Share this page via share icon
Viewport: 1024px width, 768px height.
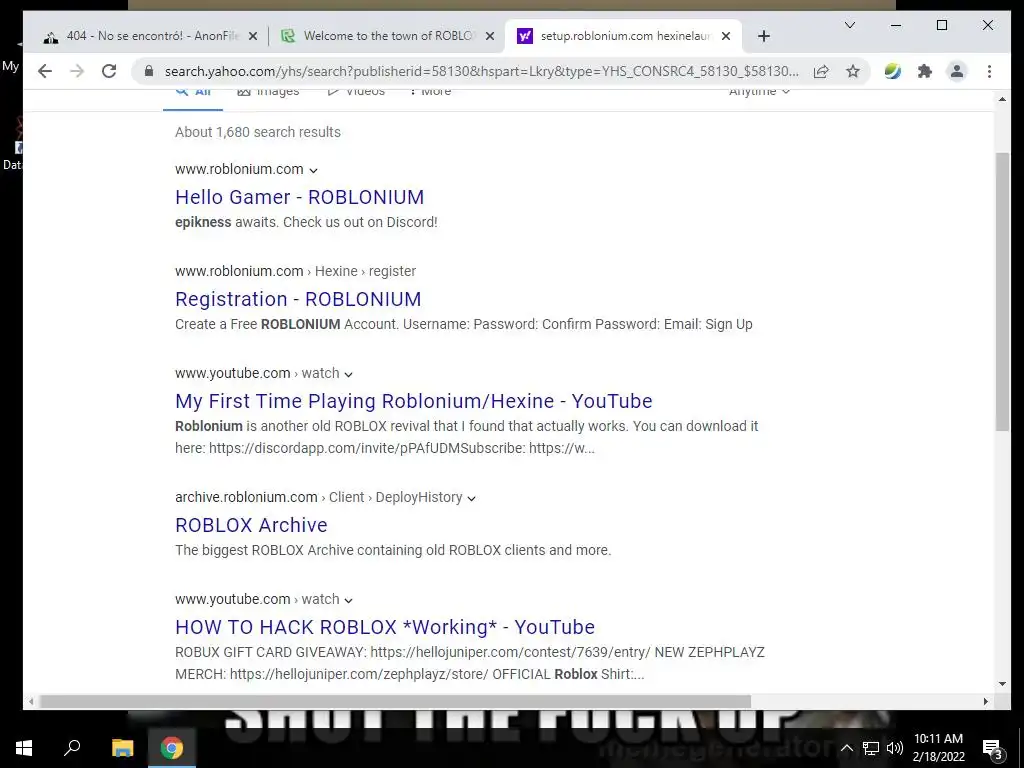822,71
